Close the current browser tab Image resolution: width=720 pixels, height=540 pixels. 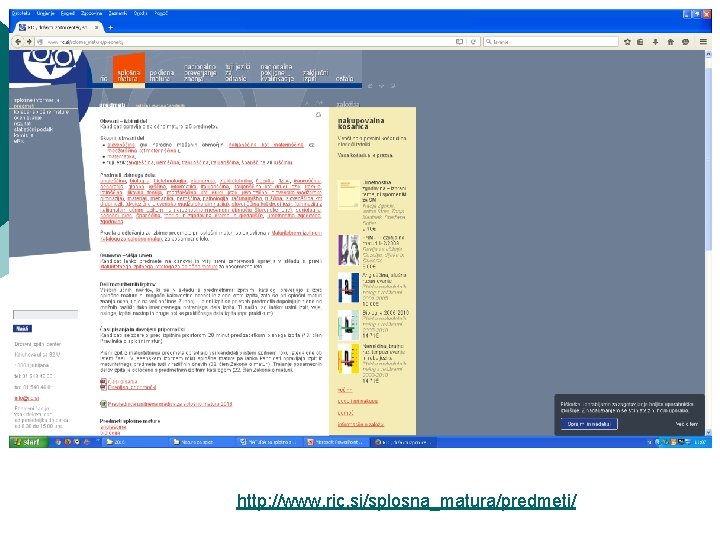tap(96, 28)
